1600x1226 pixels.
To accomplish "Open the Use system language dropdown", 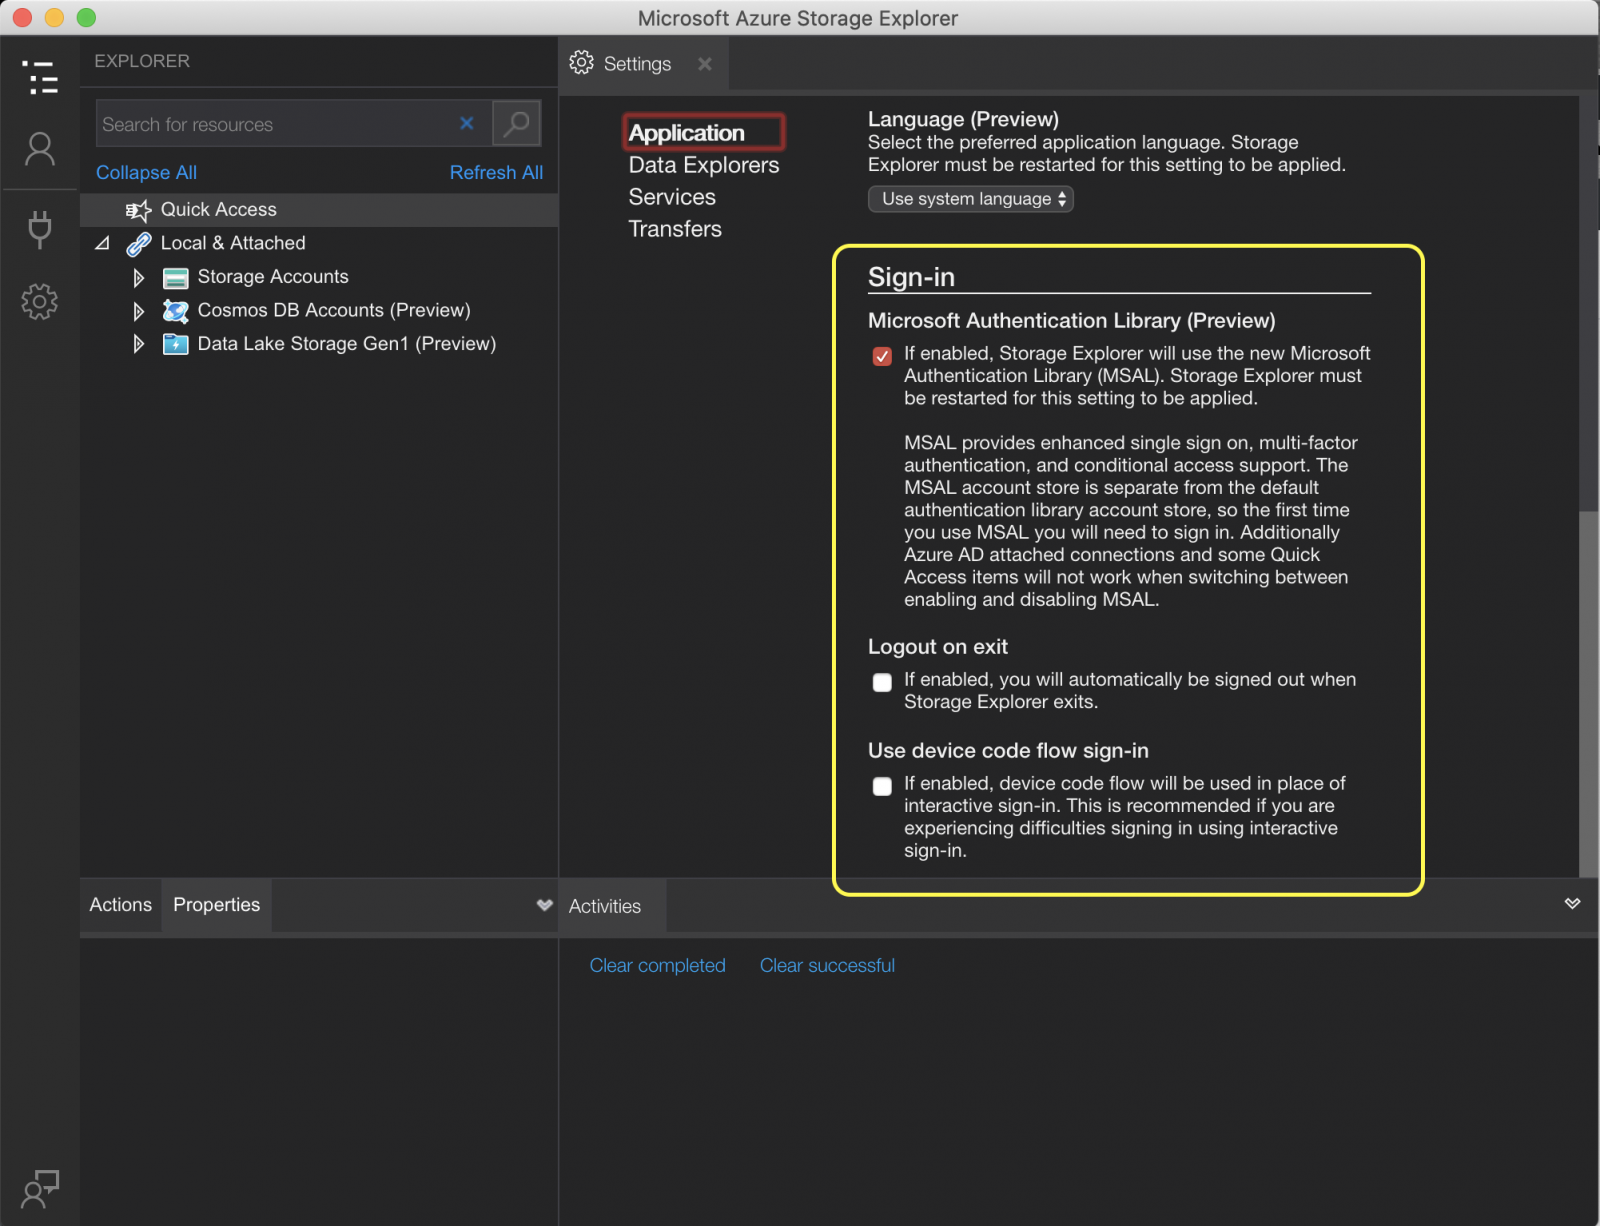I will click(x=969, y=198).
